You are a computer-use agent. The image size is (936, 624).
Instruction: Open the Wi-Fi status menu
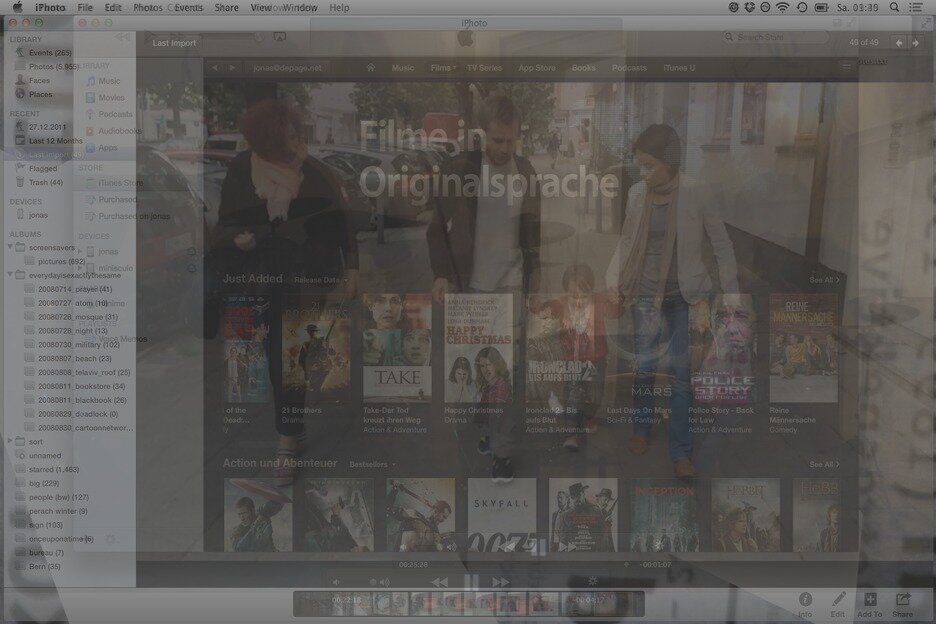coord(782,7)
